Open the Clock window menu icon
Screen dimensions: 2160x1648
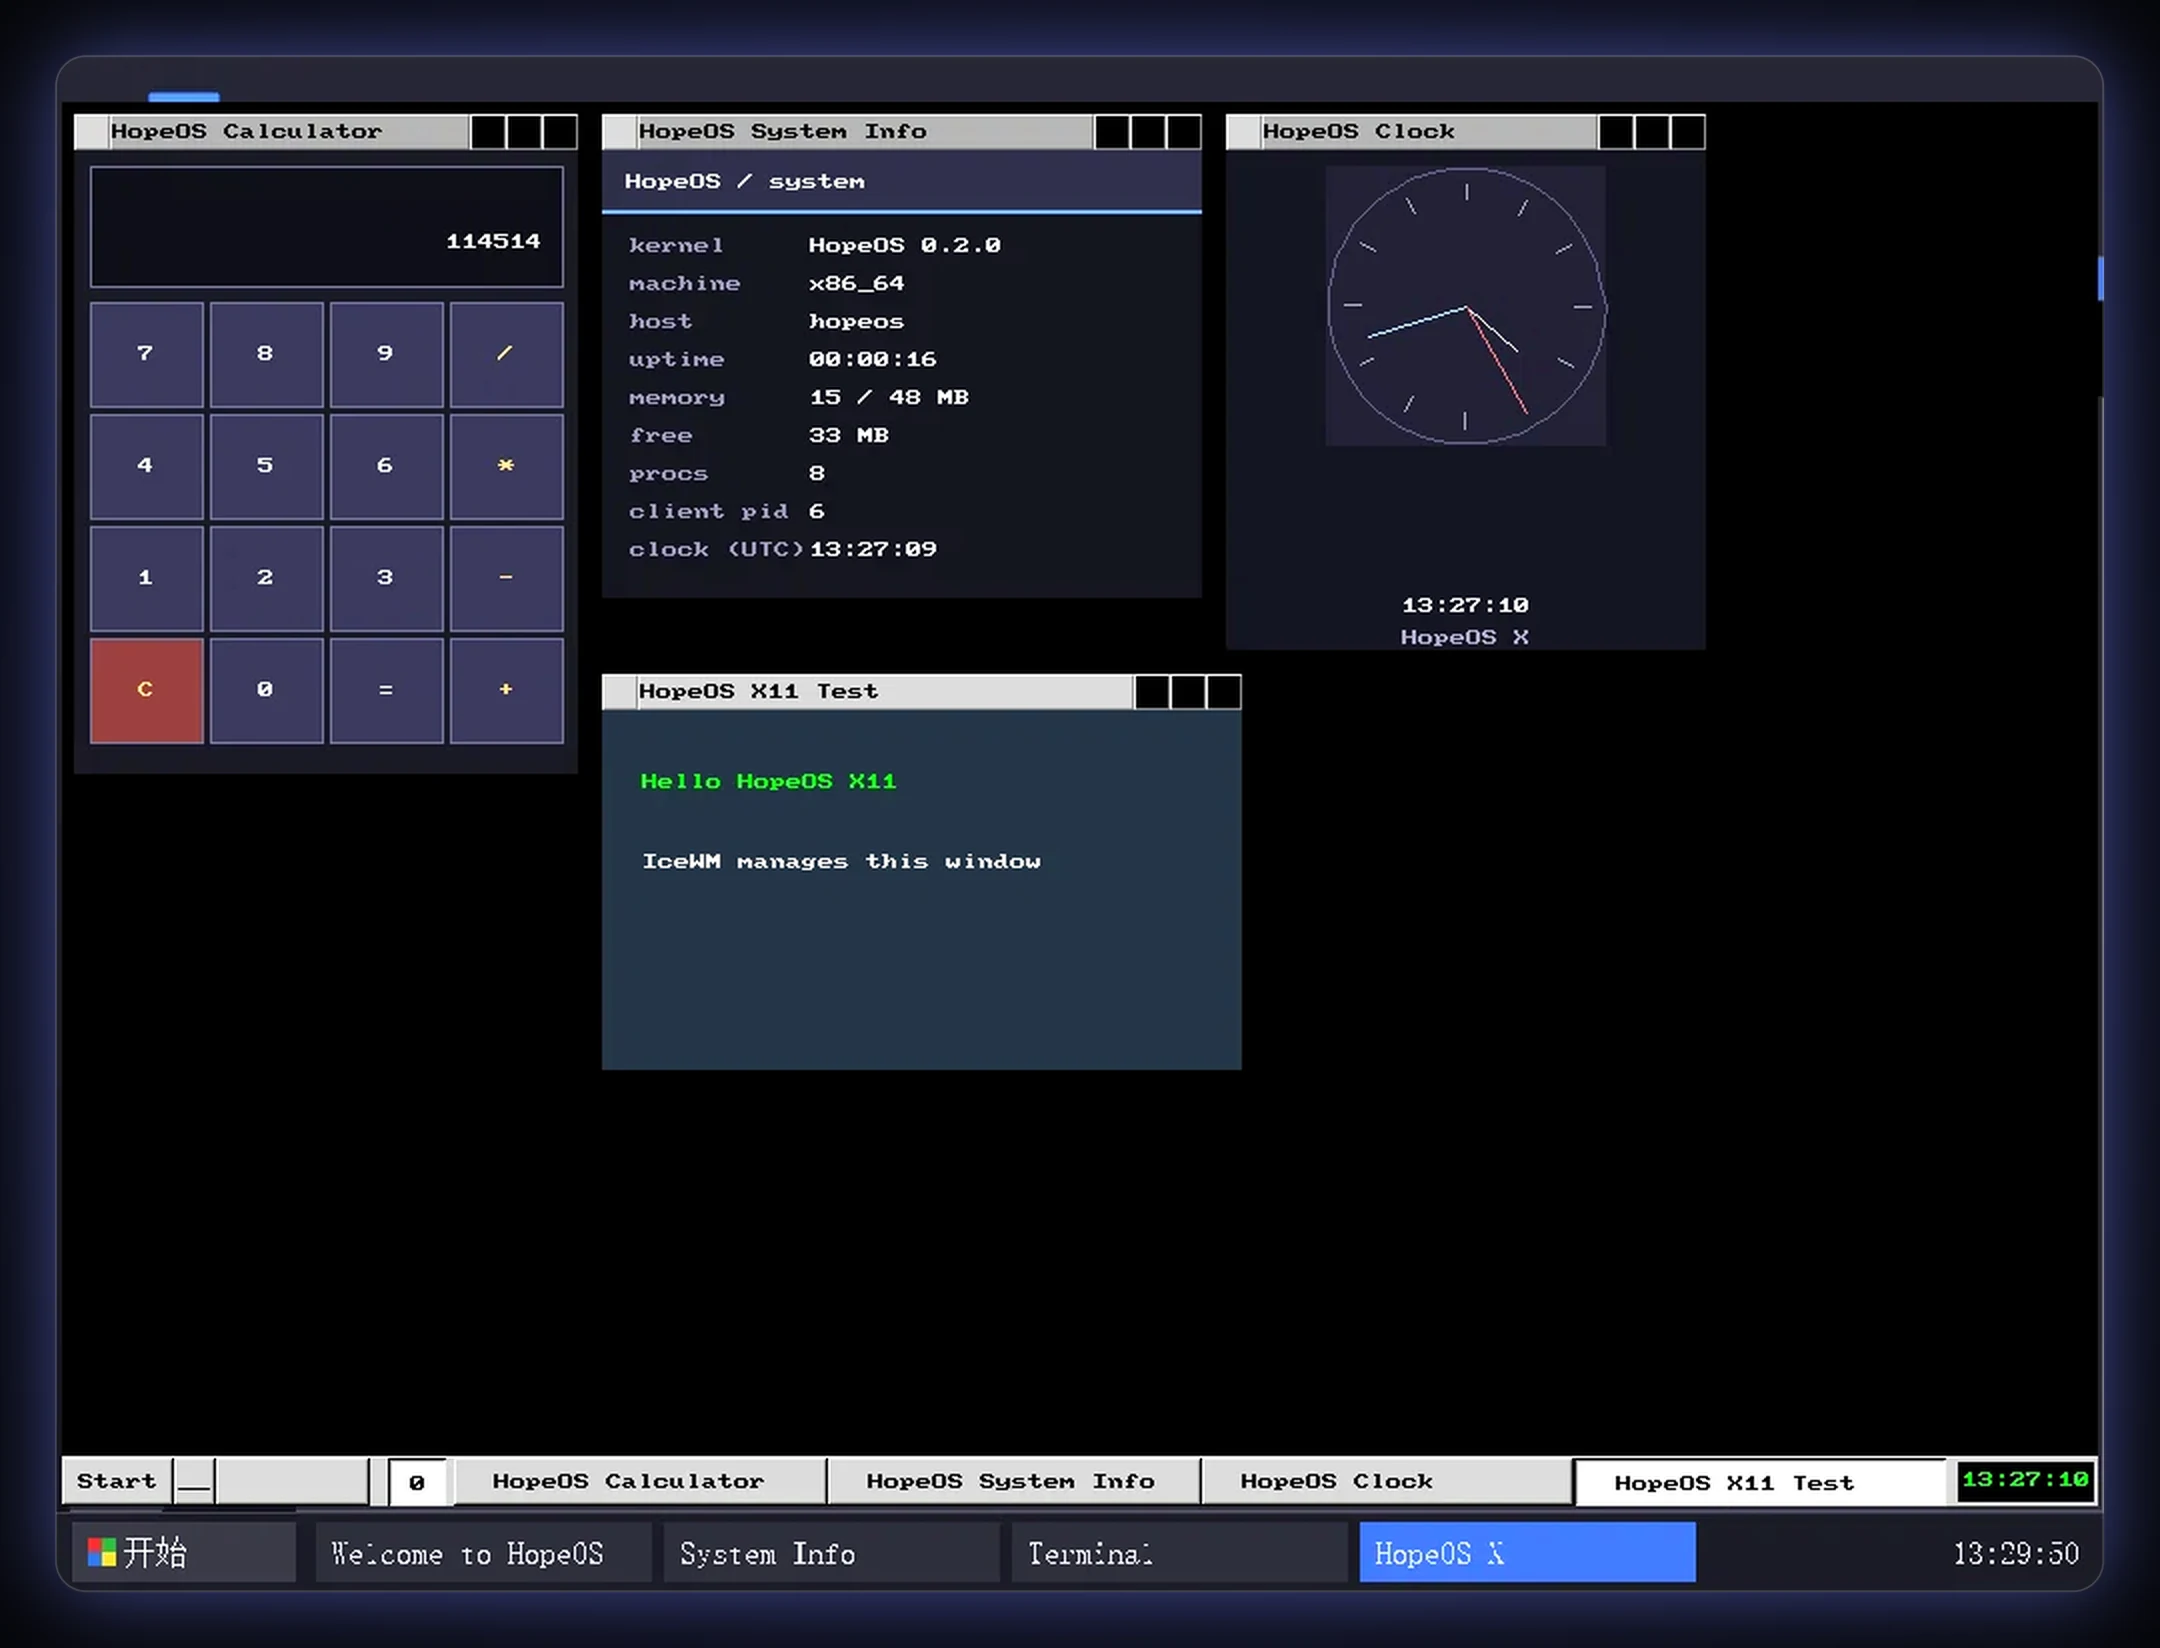pos(1244,132)
